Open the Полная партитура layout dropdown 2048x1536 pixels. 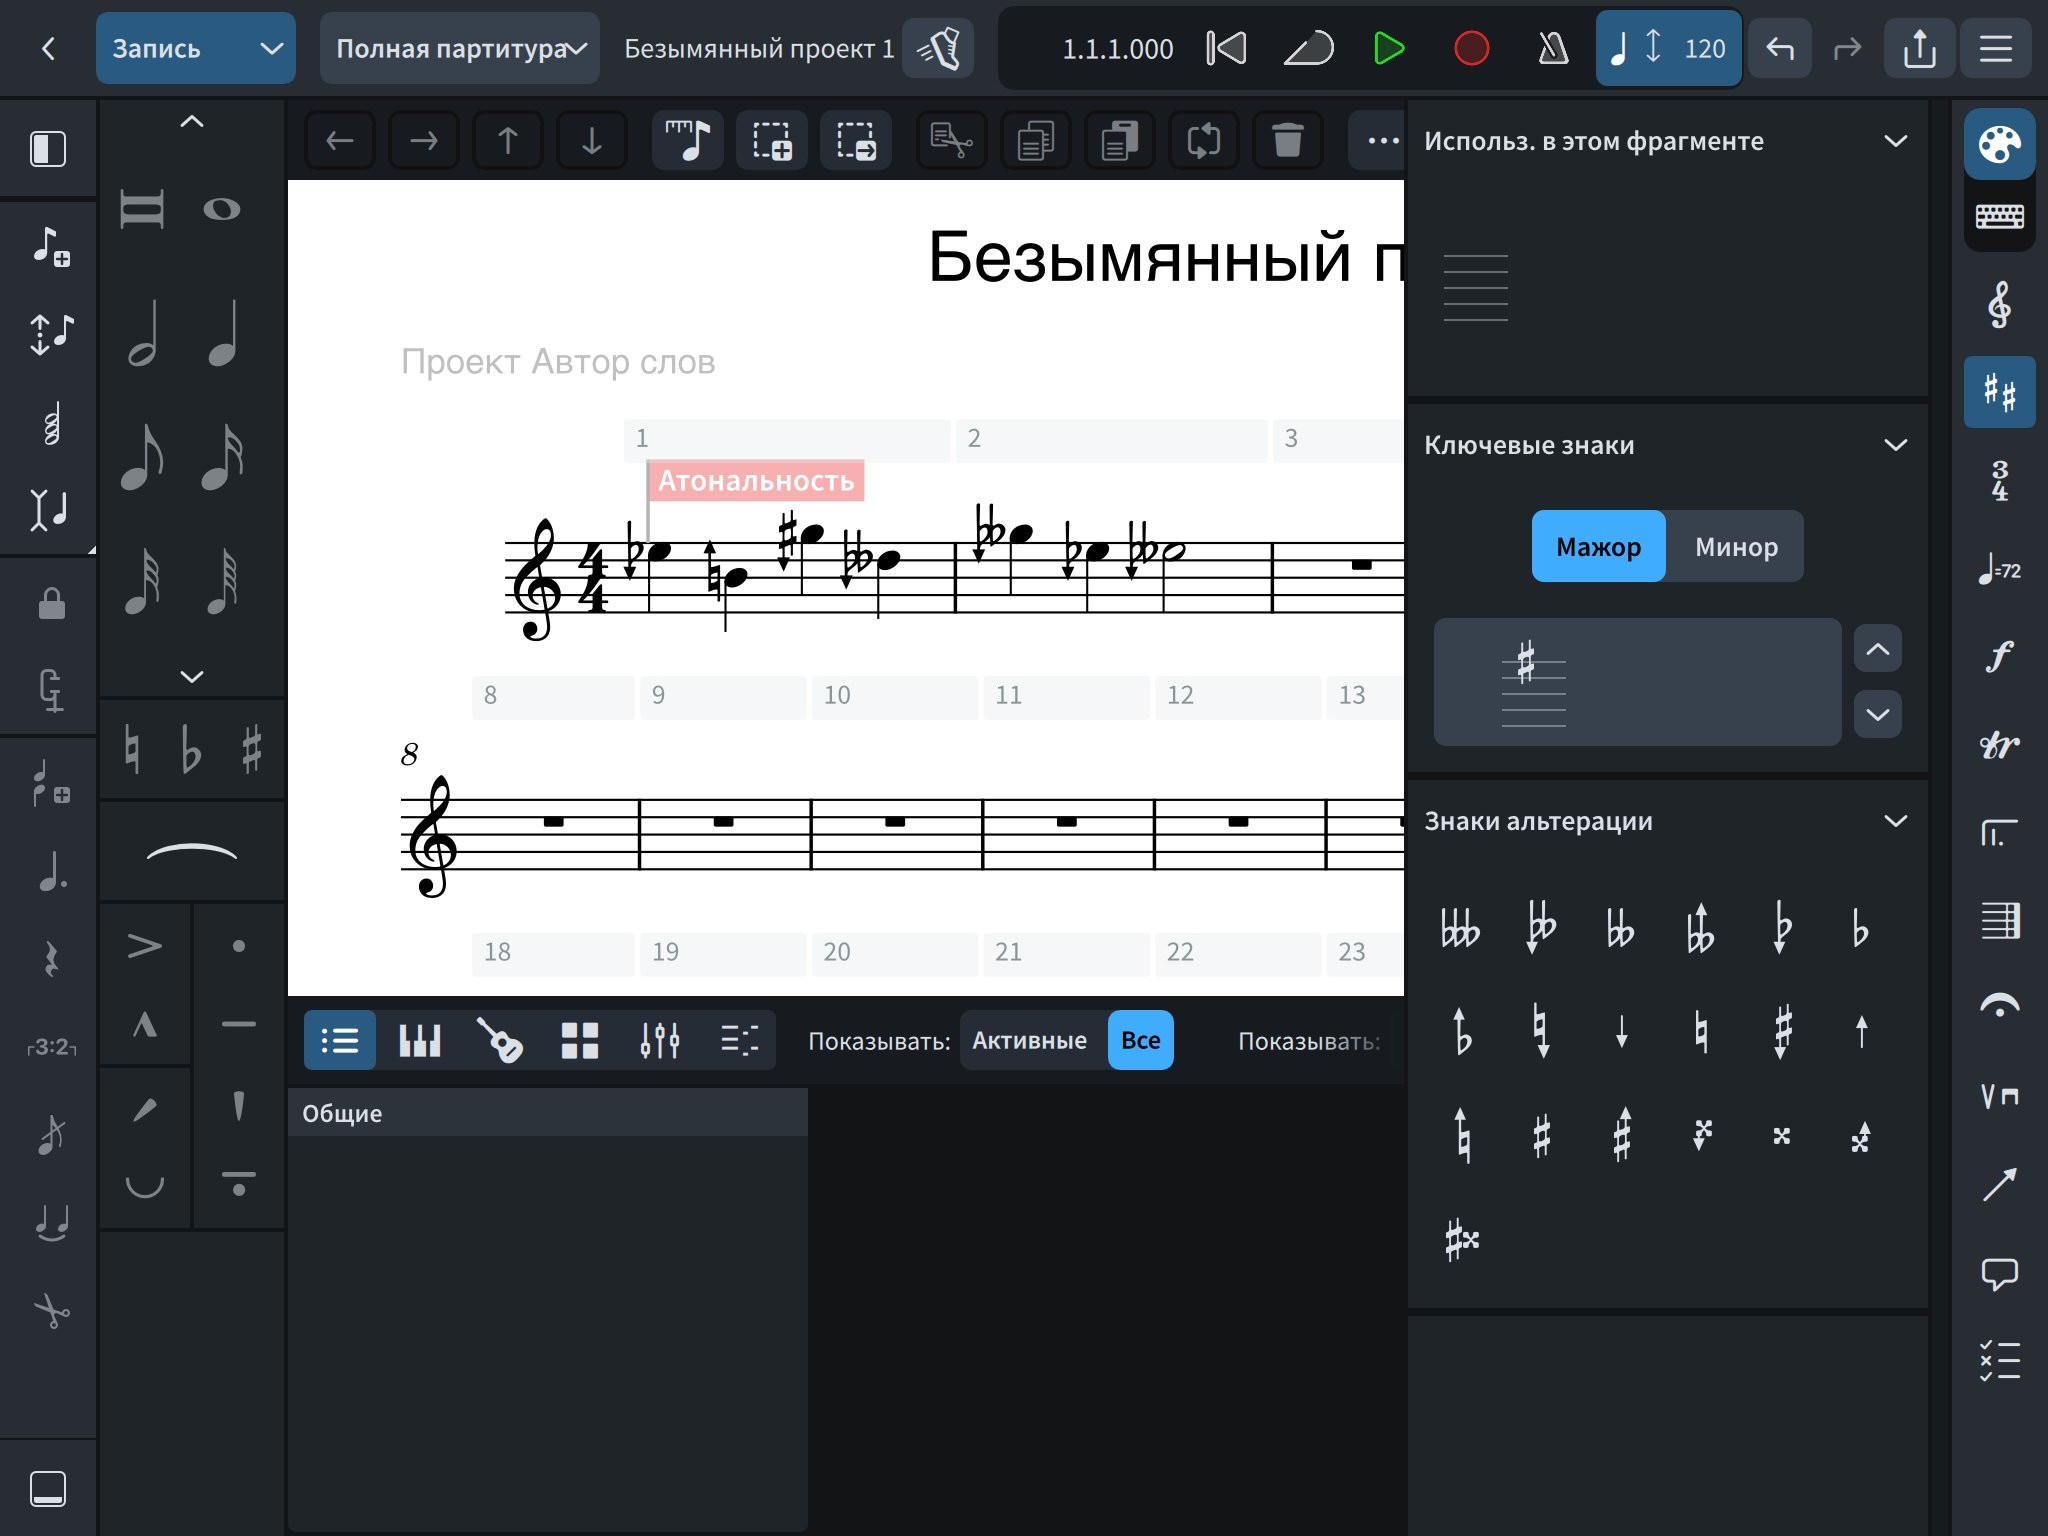(x=460, y=48)
